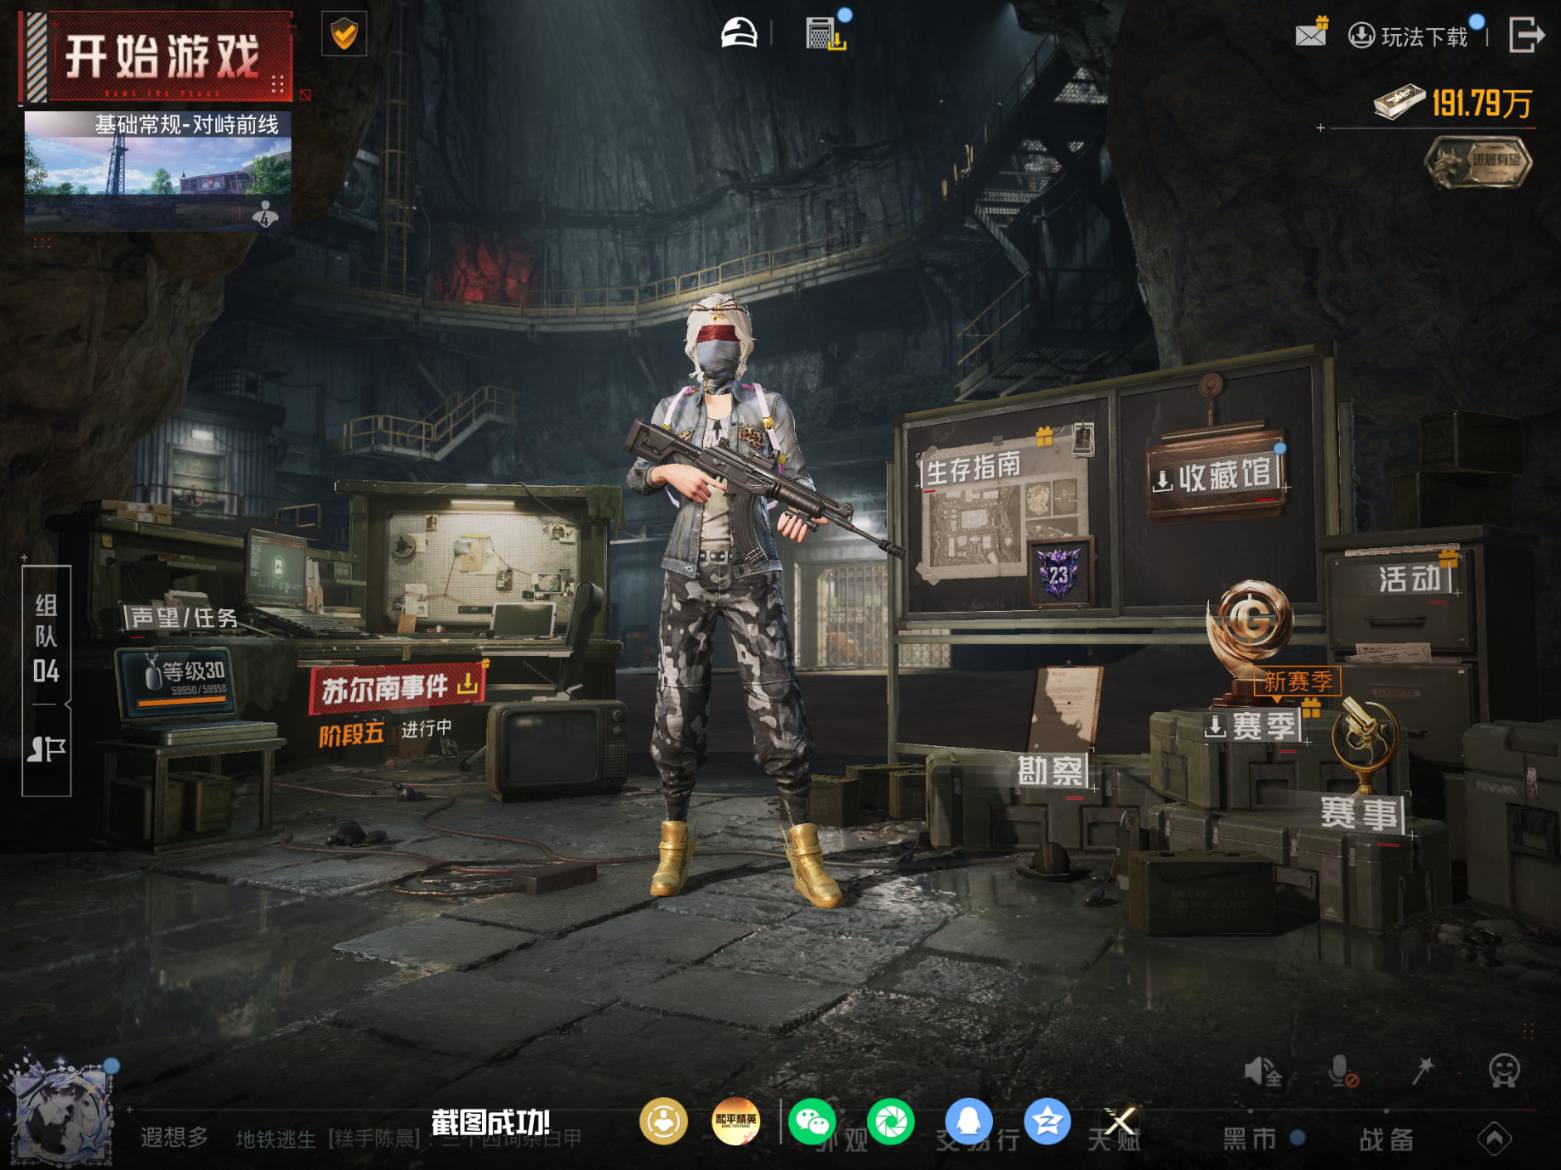This screenshot has height=1170, width=1561.
Task: Click the four-player squad icon on mode thumbnail
Action: pyautogui.click(x=265, y=214)
